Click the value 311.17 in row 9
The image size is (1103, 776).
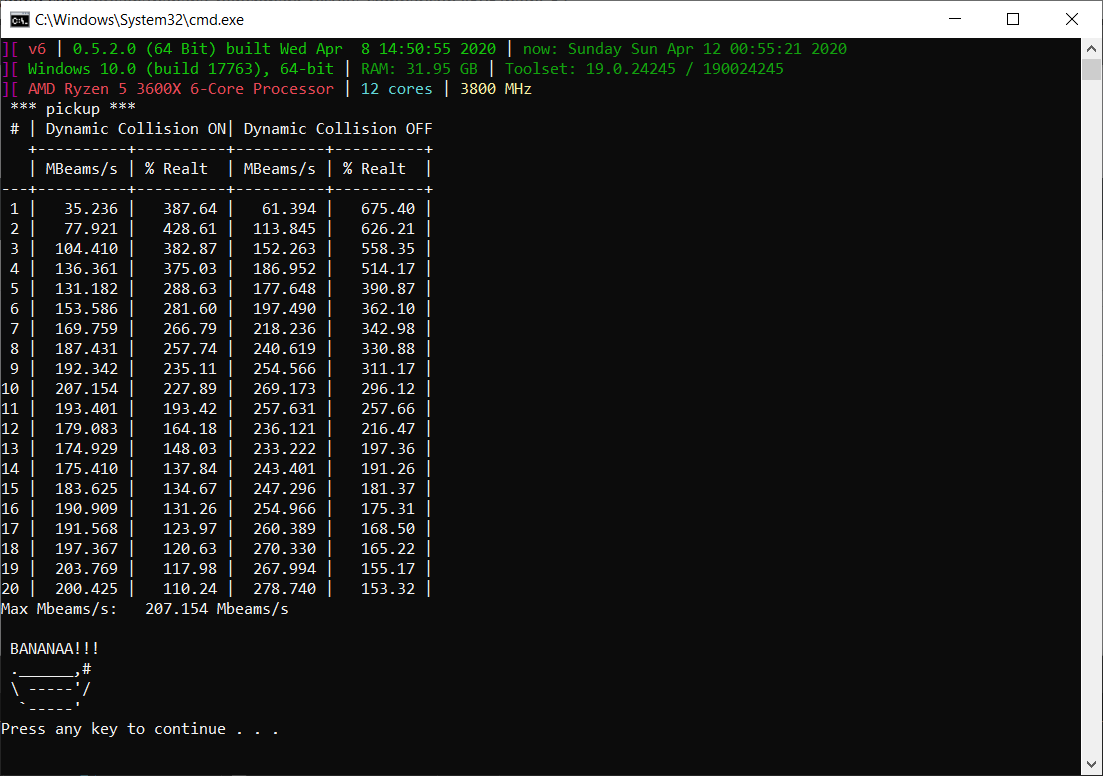click(388, 369)
